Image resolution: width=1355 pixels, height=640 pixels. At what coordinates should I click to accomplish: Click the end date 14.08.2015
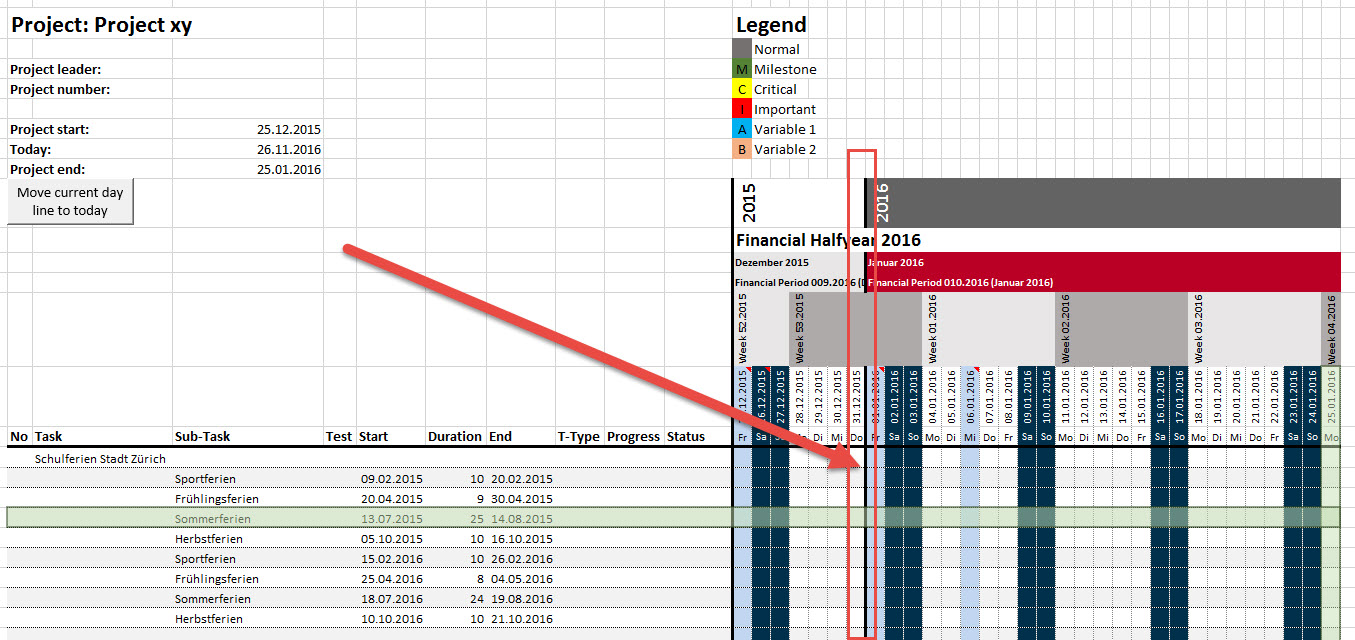pos(521,519)
